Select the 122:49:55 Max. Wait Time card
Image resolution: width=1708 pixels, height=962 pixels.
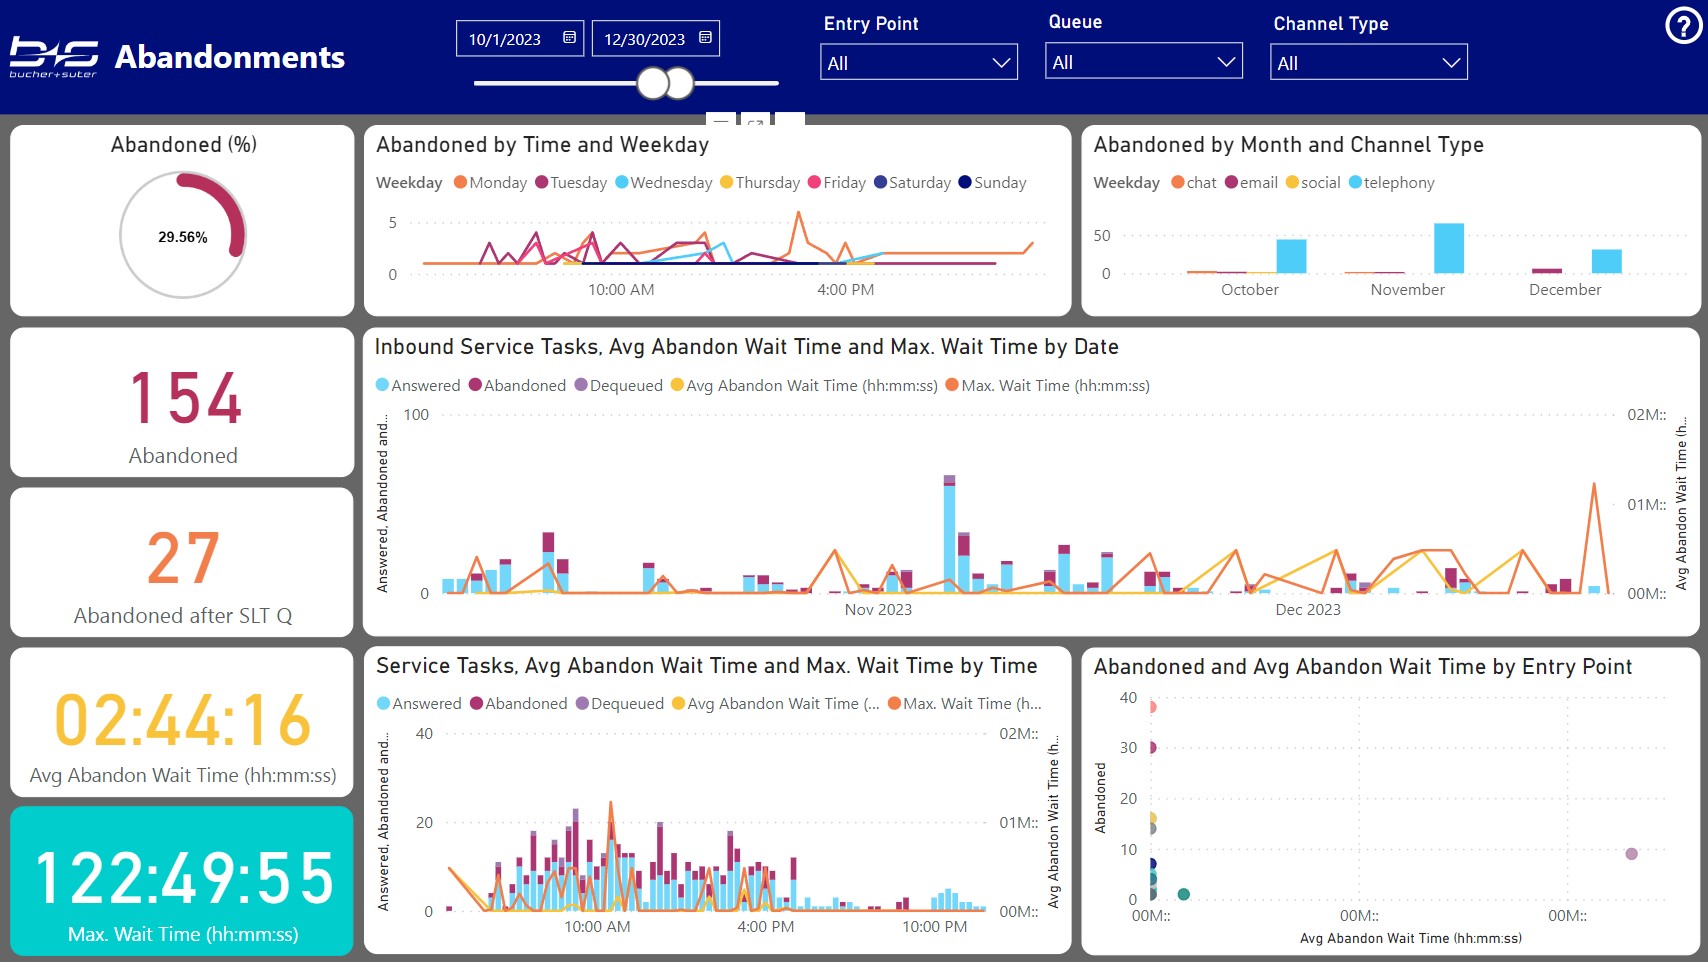pos(182,881)
